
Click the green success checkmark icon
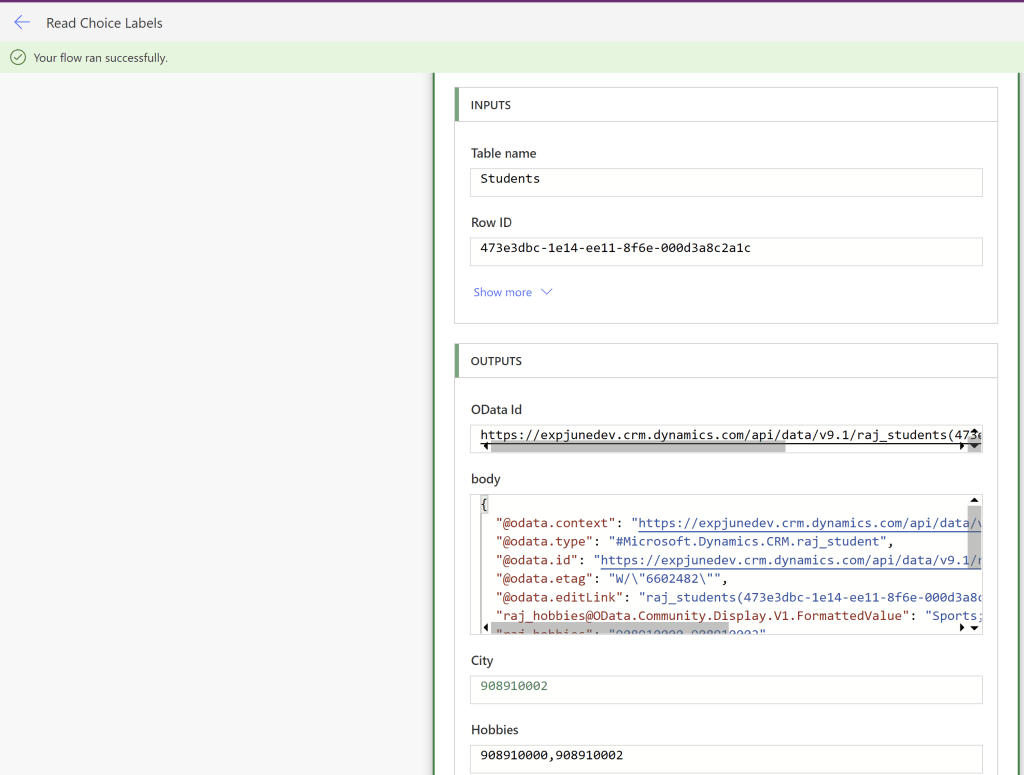(17, 58)
